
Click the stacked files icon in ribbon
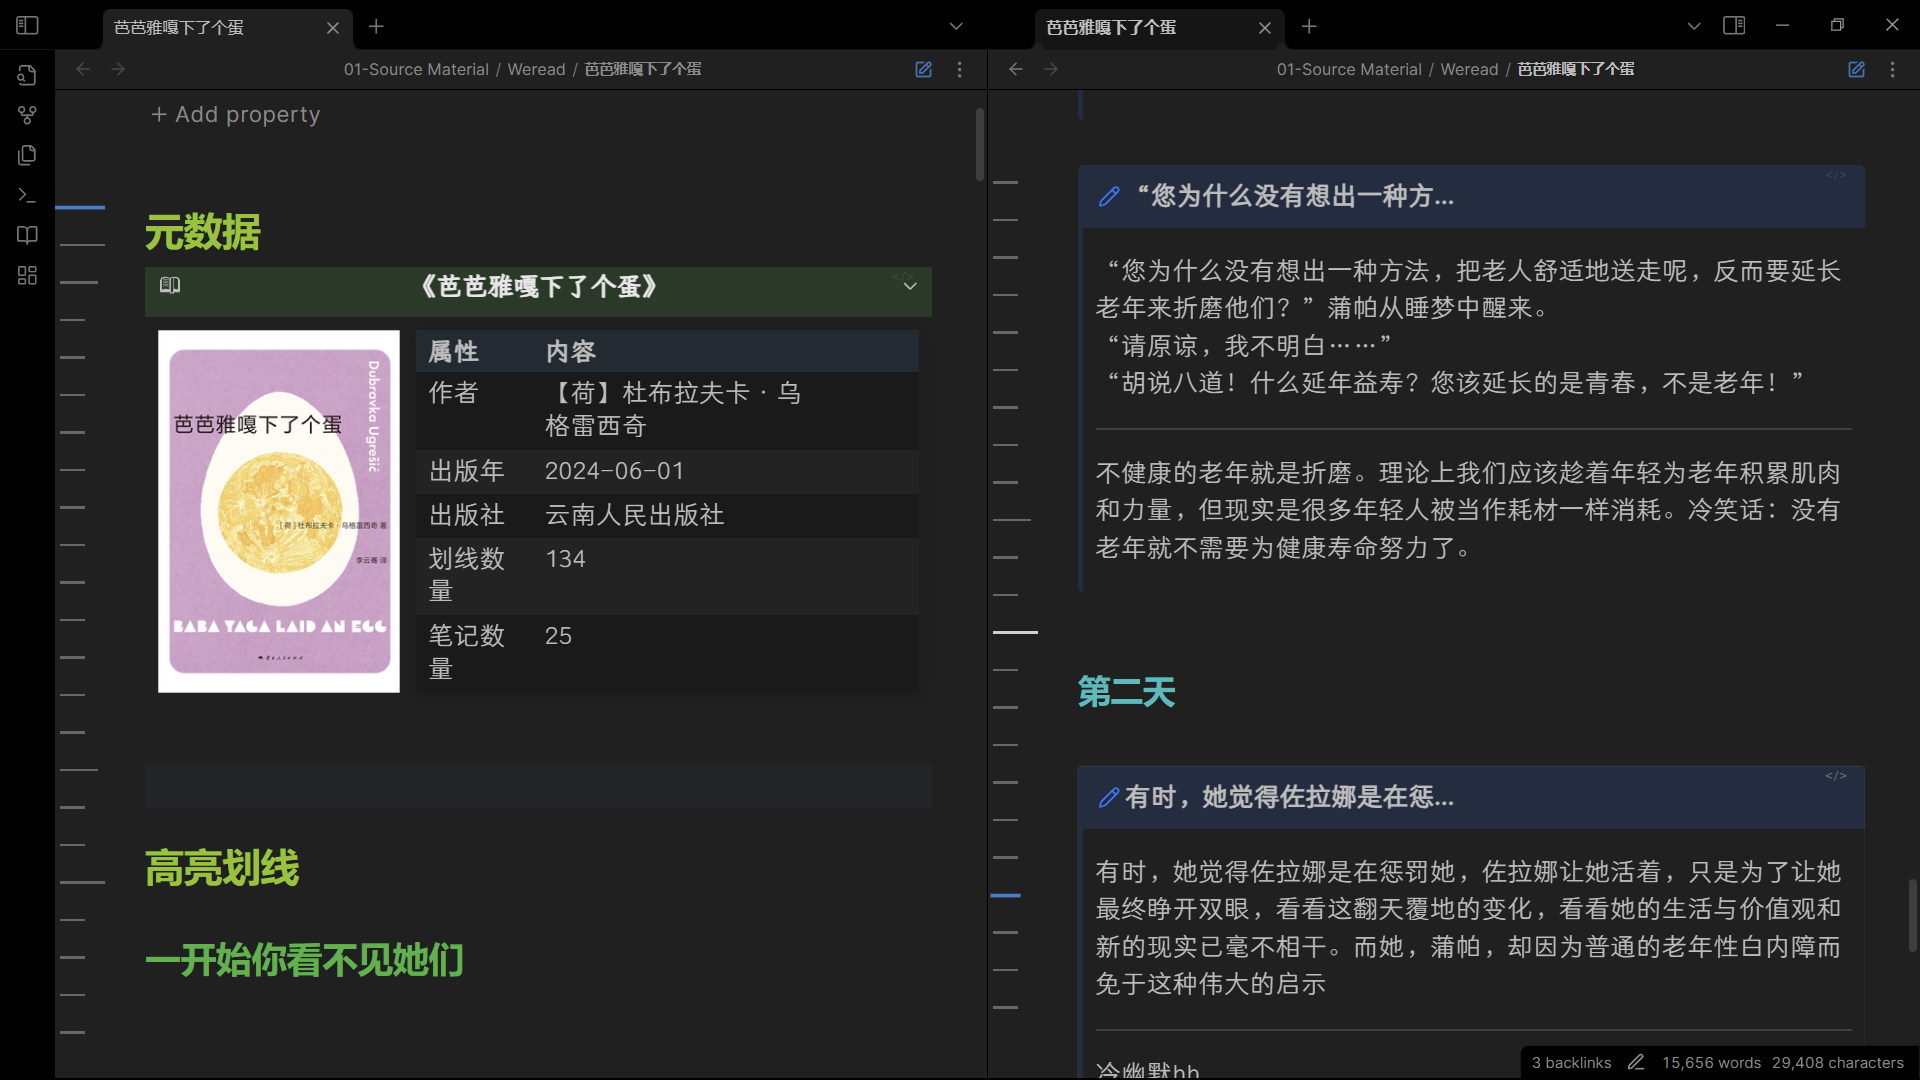point(27,155)
